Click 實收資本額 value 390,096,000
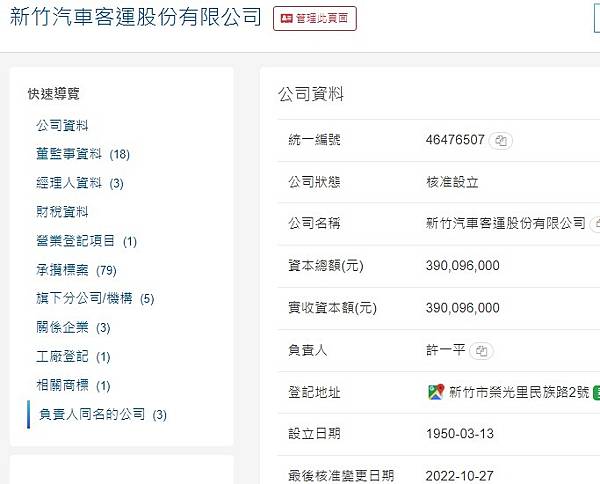Screen dimensions: 600x484 click(x=463, y=308)
